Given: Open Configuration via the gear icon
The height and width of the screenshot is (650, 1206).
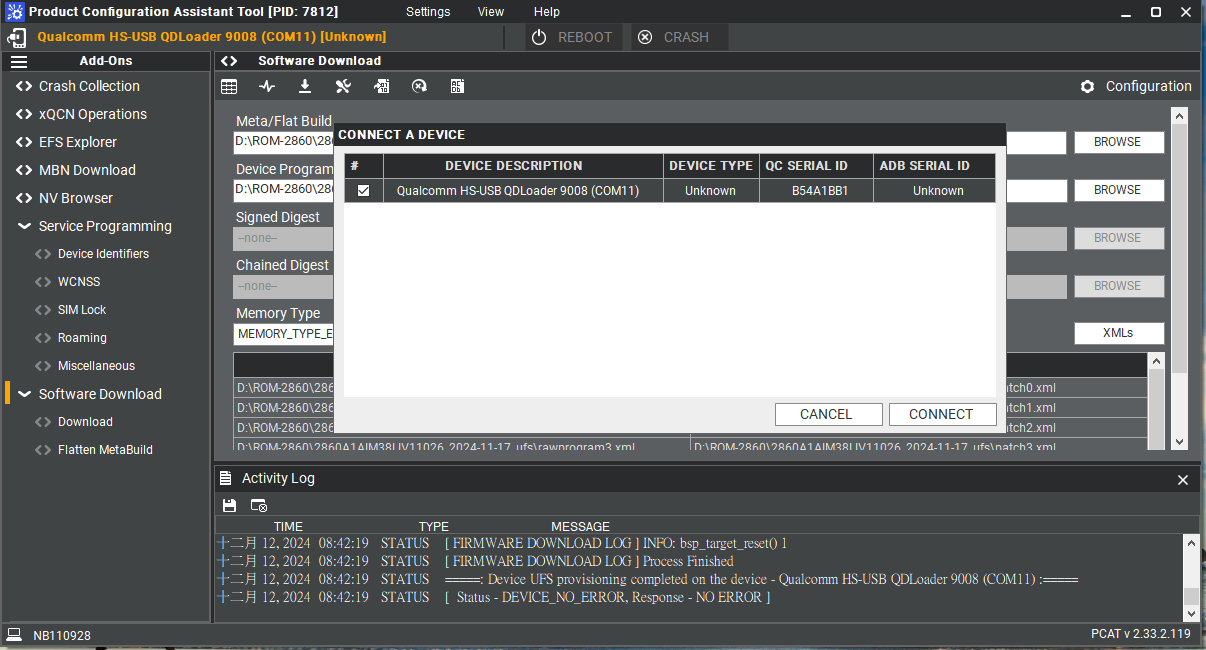Looking at the screenshot, I should coord(1087,87).
